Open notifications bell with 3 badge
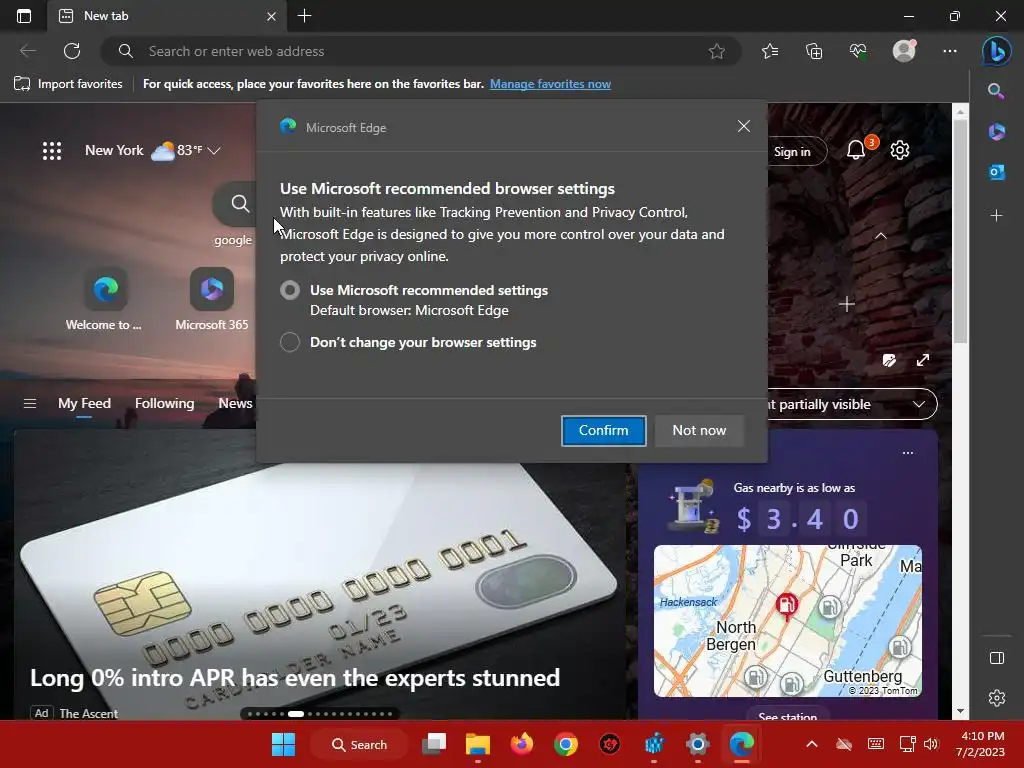This screenshot has width=1024, height=768. tap(857, 150)
